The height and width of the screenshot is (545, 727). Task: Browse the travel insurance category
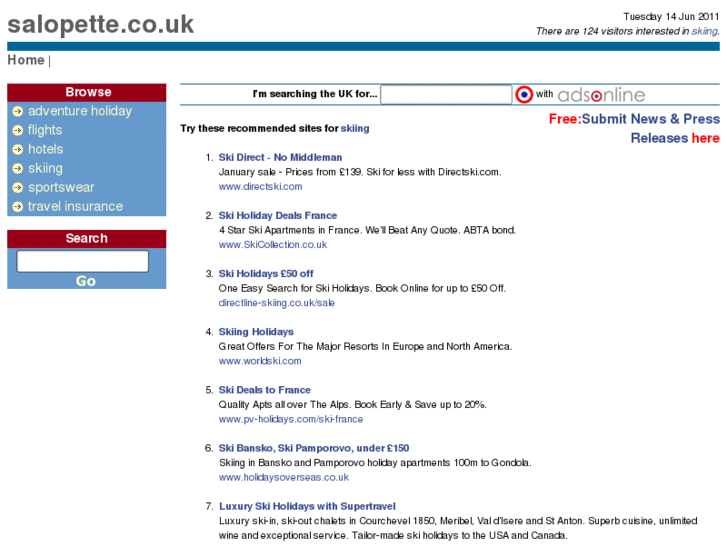76,206
